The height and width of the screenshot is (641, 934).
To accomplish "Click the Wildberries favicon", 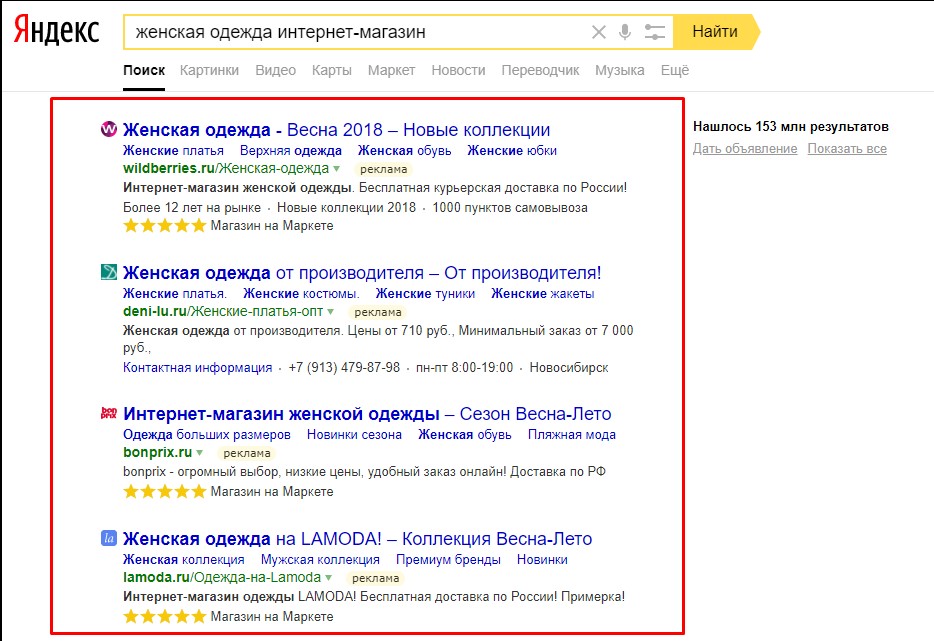I will click(x=108, y=129).
